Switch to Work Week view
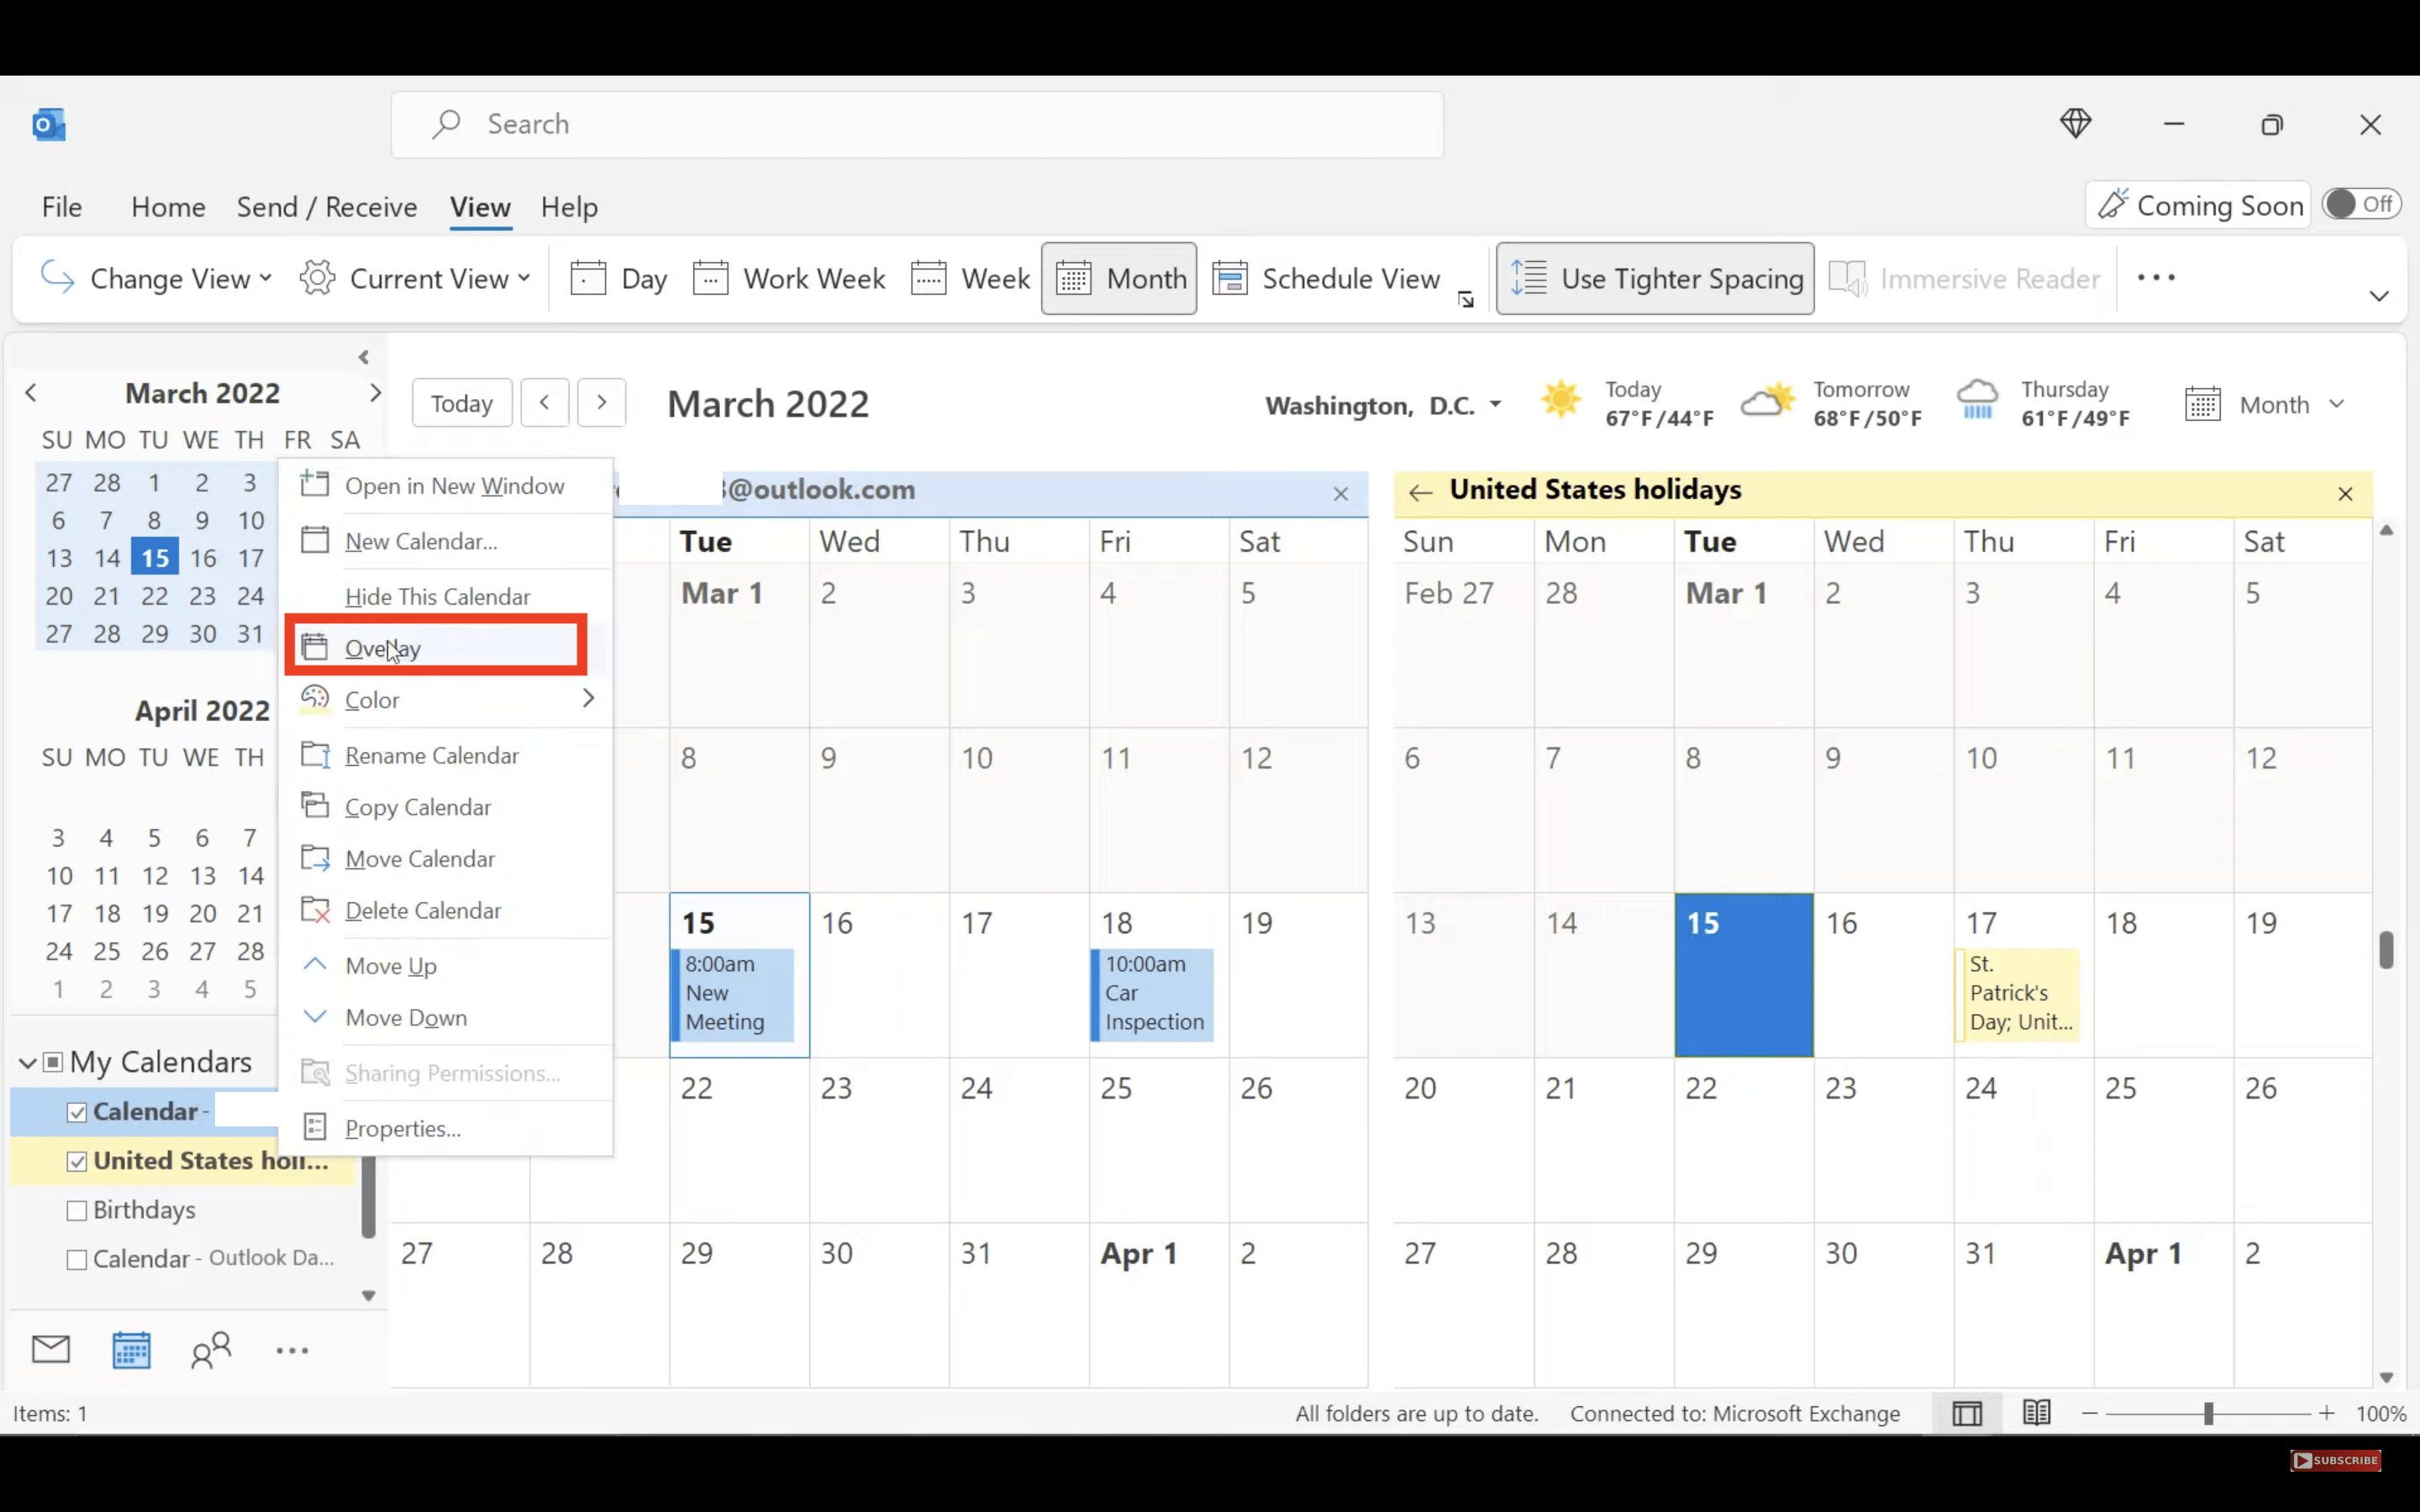Screen dimensions: 2420x1512 tap(789, 278)
